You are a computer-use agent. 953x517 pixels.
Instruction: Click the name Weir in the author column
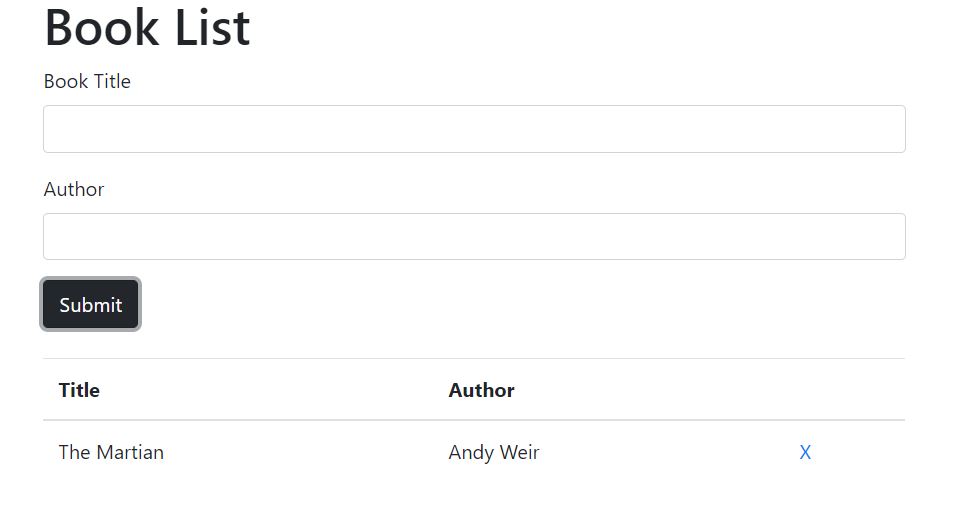tap(519, 452)
